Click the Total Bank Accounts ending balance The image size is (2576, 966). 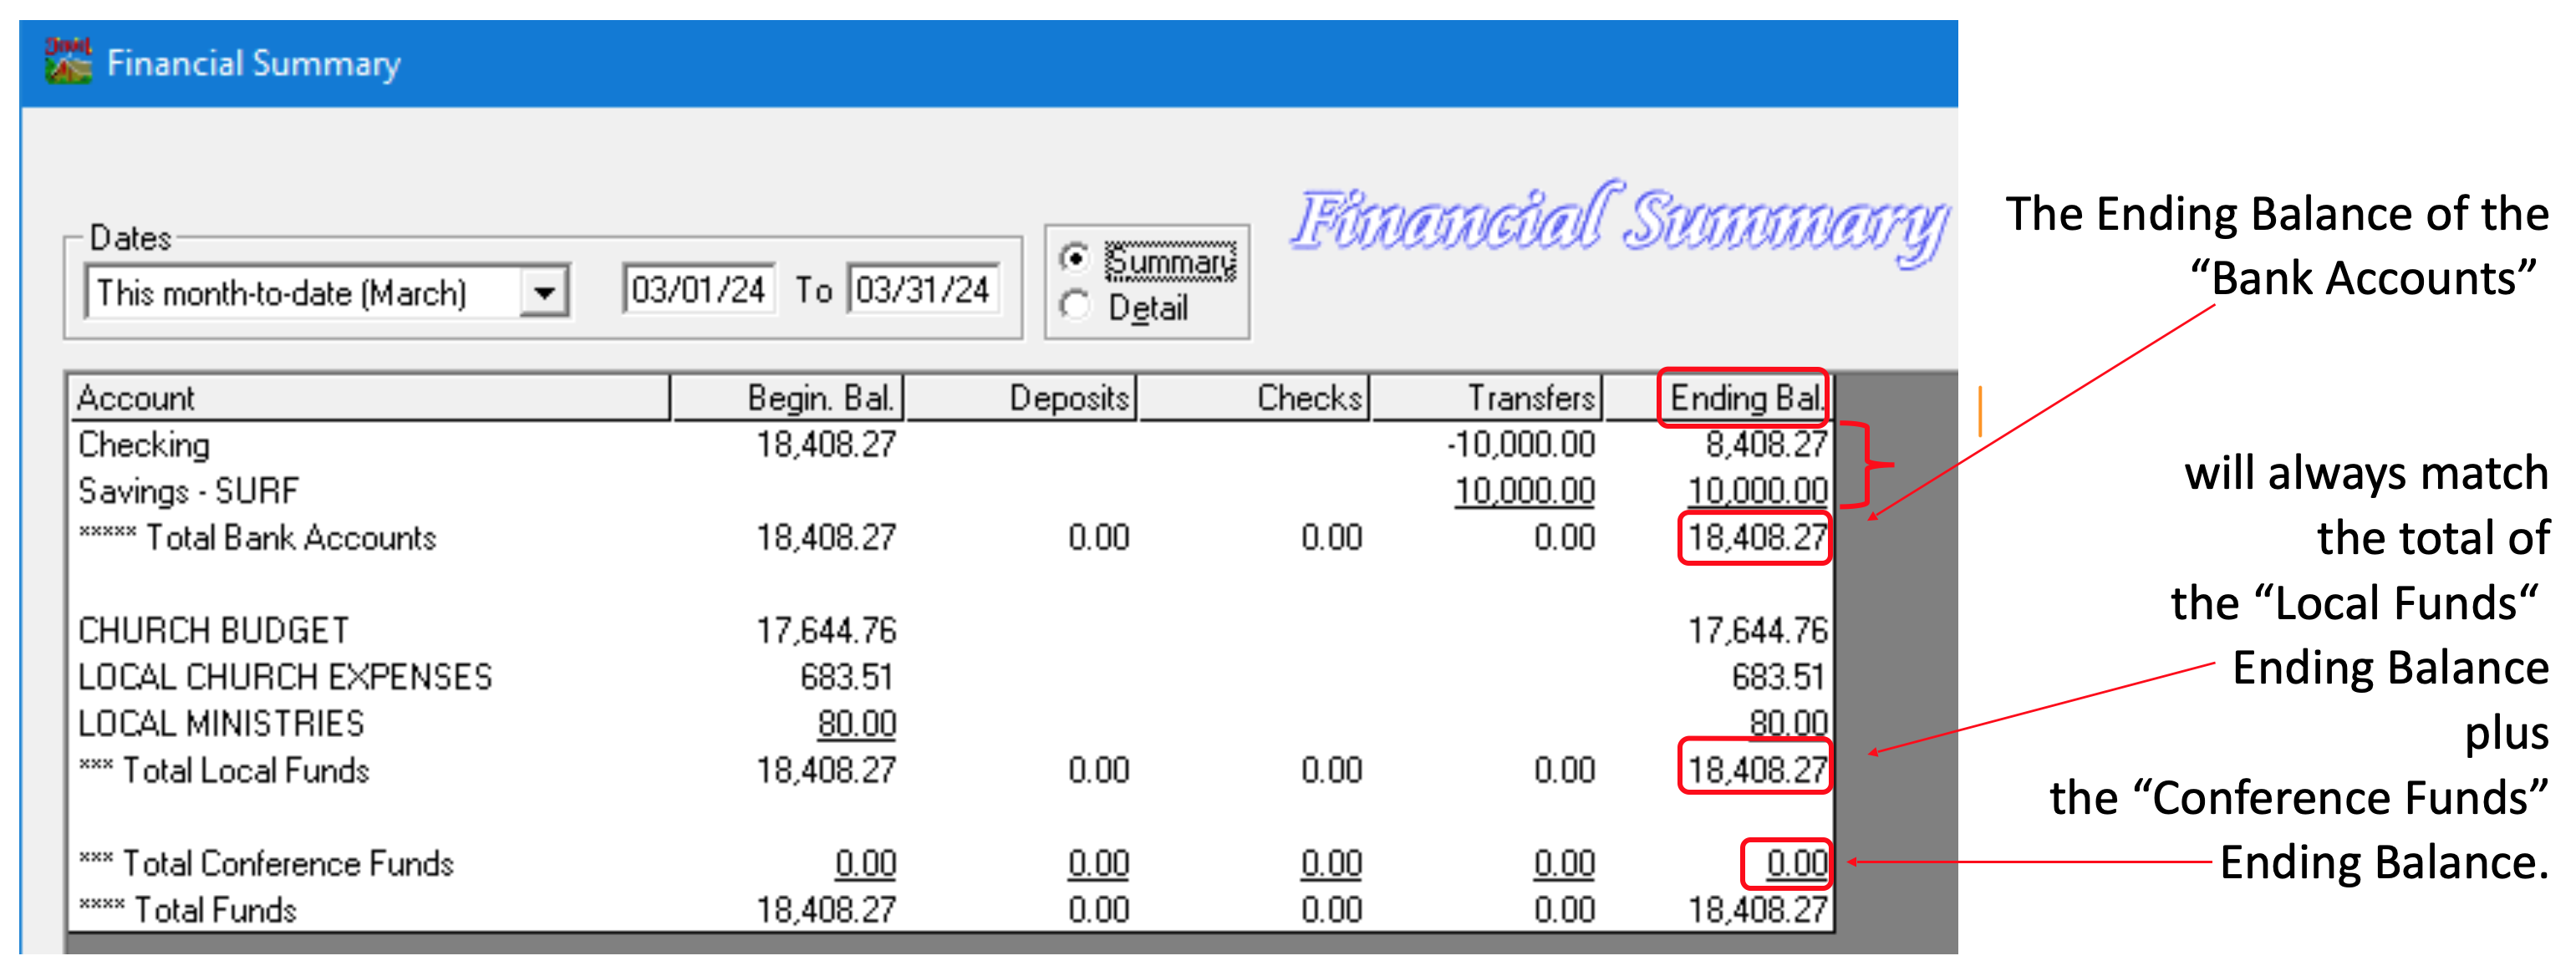[1756, 538]
